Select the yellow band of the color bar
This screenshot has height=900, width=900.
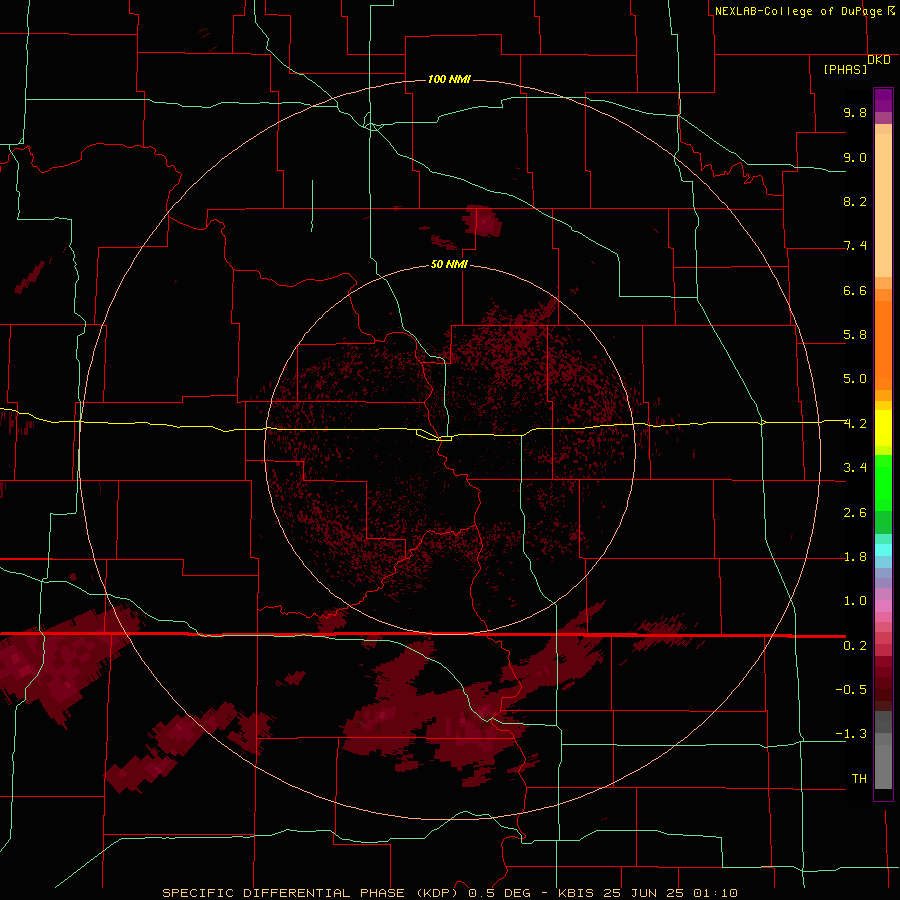tap(883, 428)
